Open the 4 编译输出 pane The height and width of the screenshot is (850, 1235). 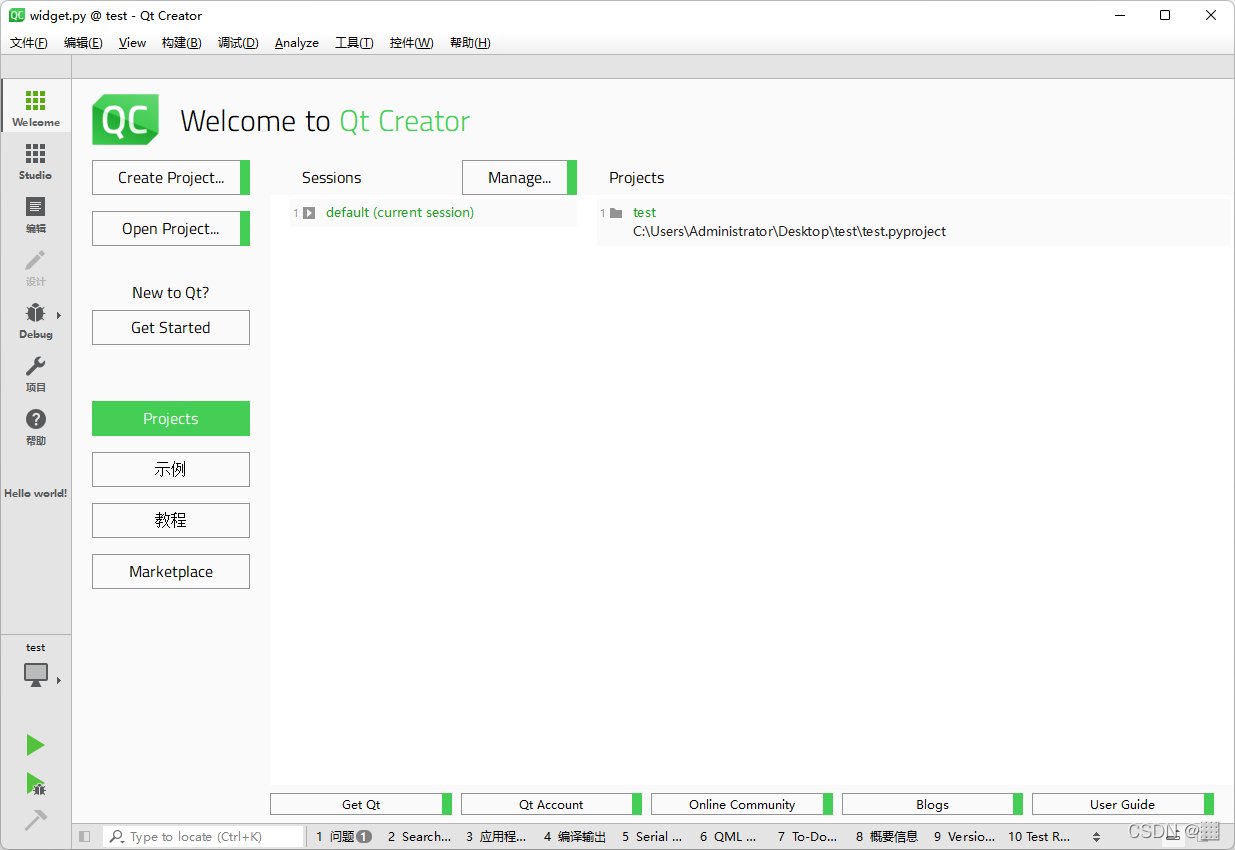tap(575, 836)
